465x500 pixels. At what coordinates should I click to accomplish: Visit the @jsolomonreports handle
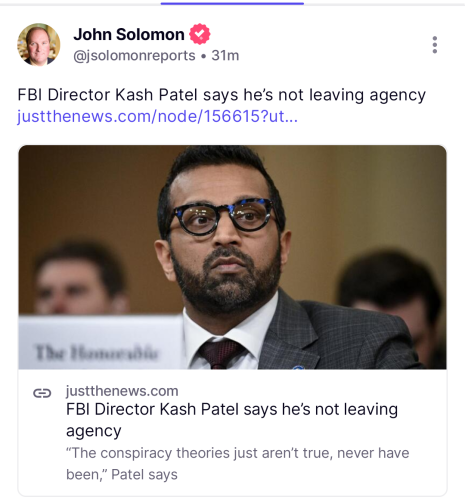point(134,56)
